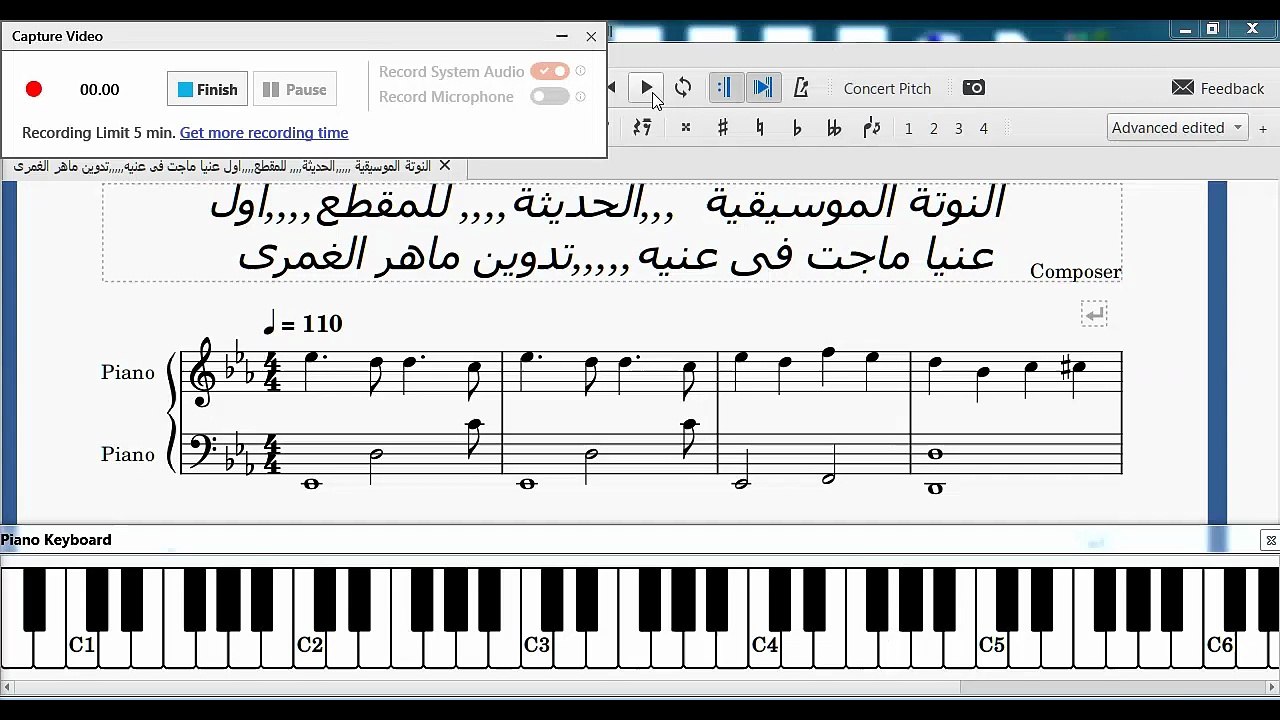Viewport: 1280px width, 720px height.
Task: Click the red recording indicator
Action: click(x=34, y=89)
